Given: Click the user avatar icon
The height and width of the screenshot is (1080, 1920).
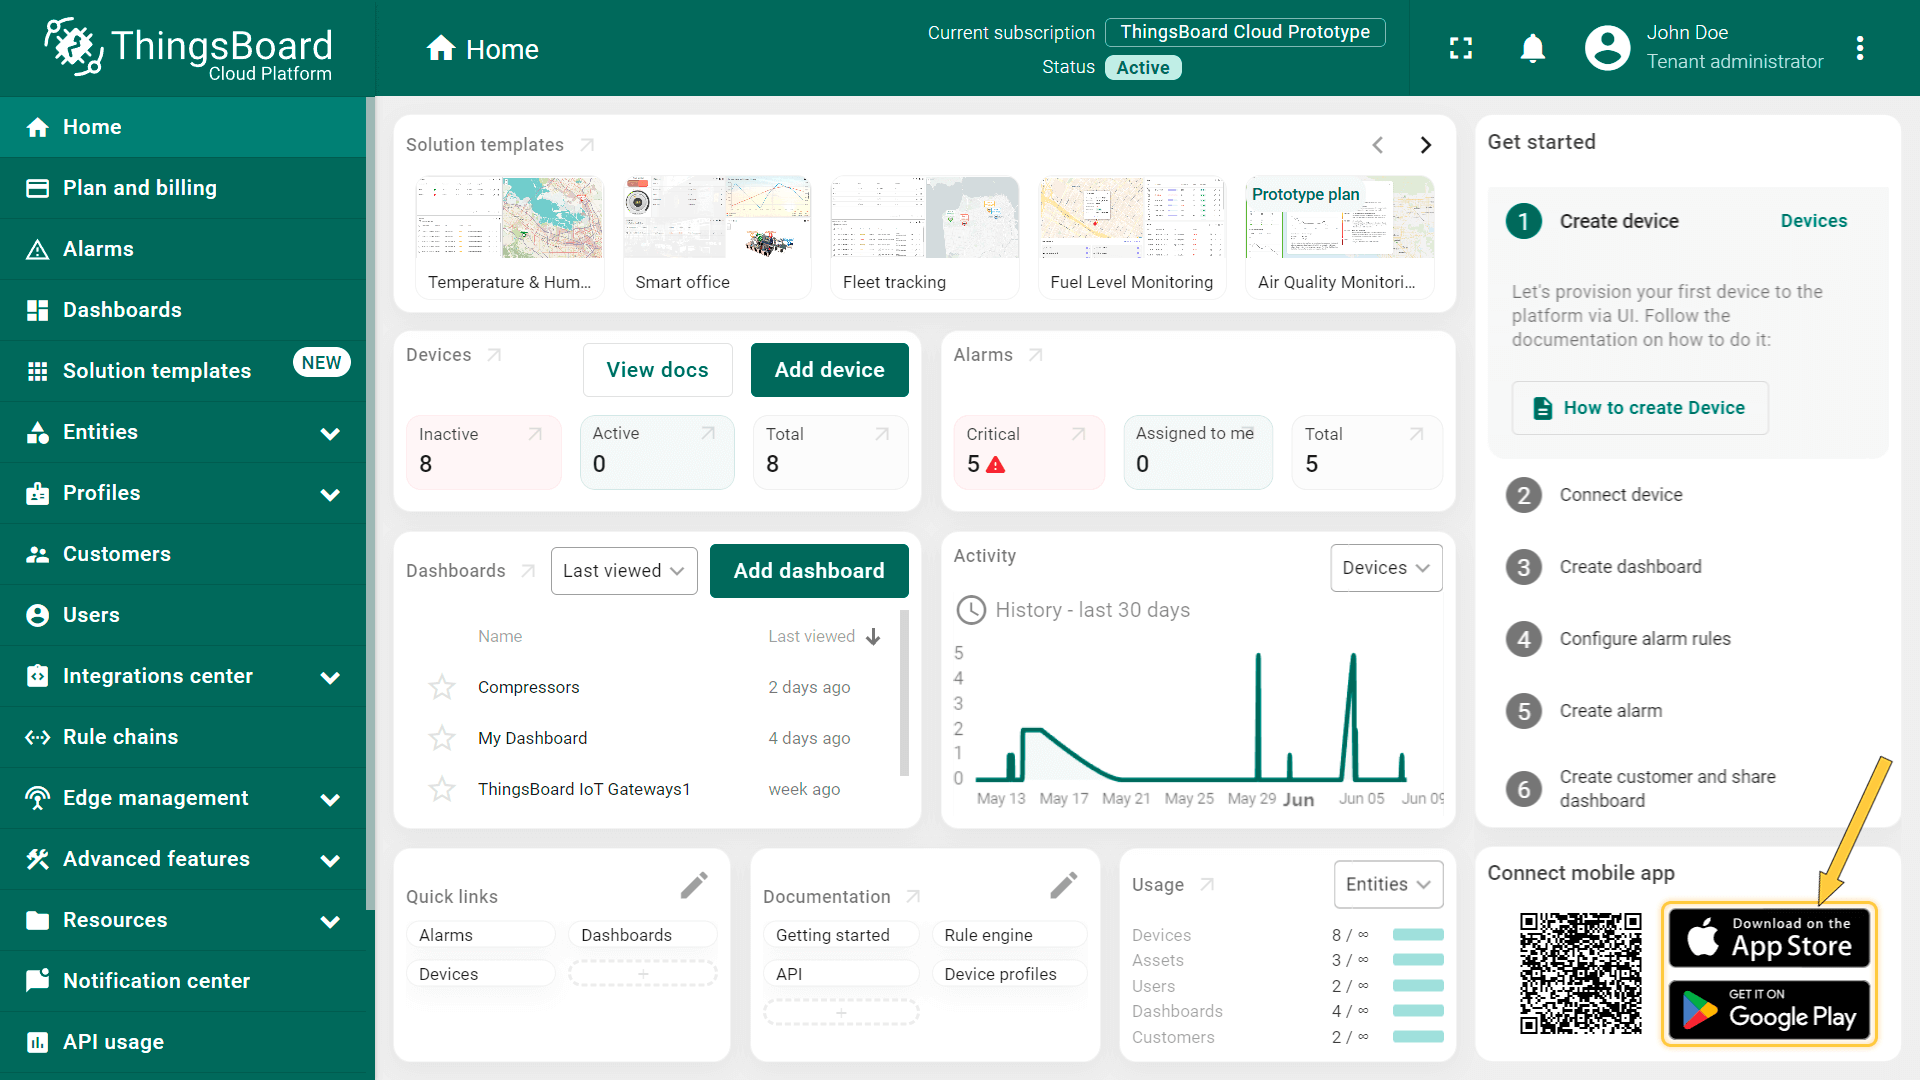Looking at the screenshot, I should tap(1607, 48).
